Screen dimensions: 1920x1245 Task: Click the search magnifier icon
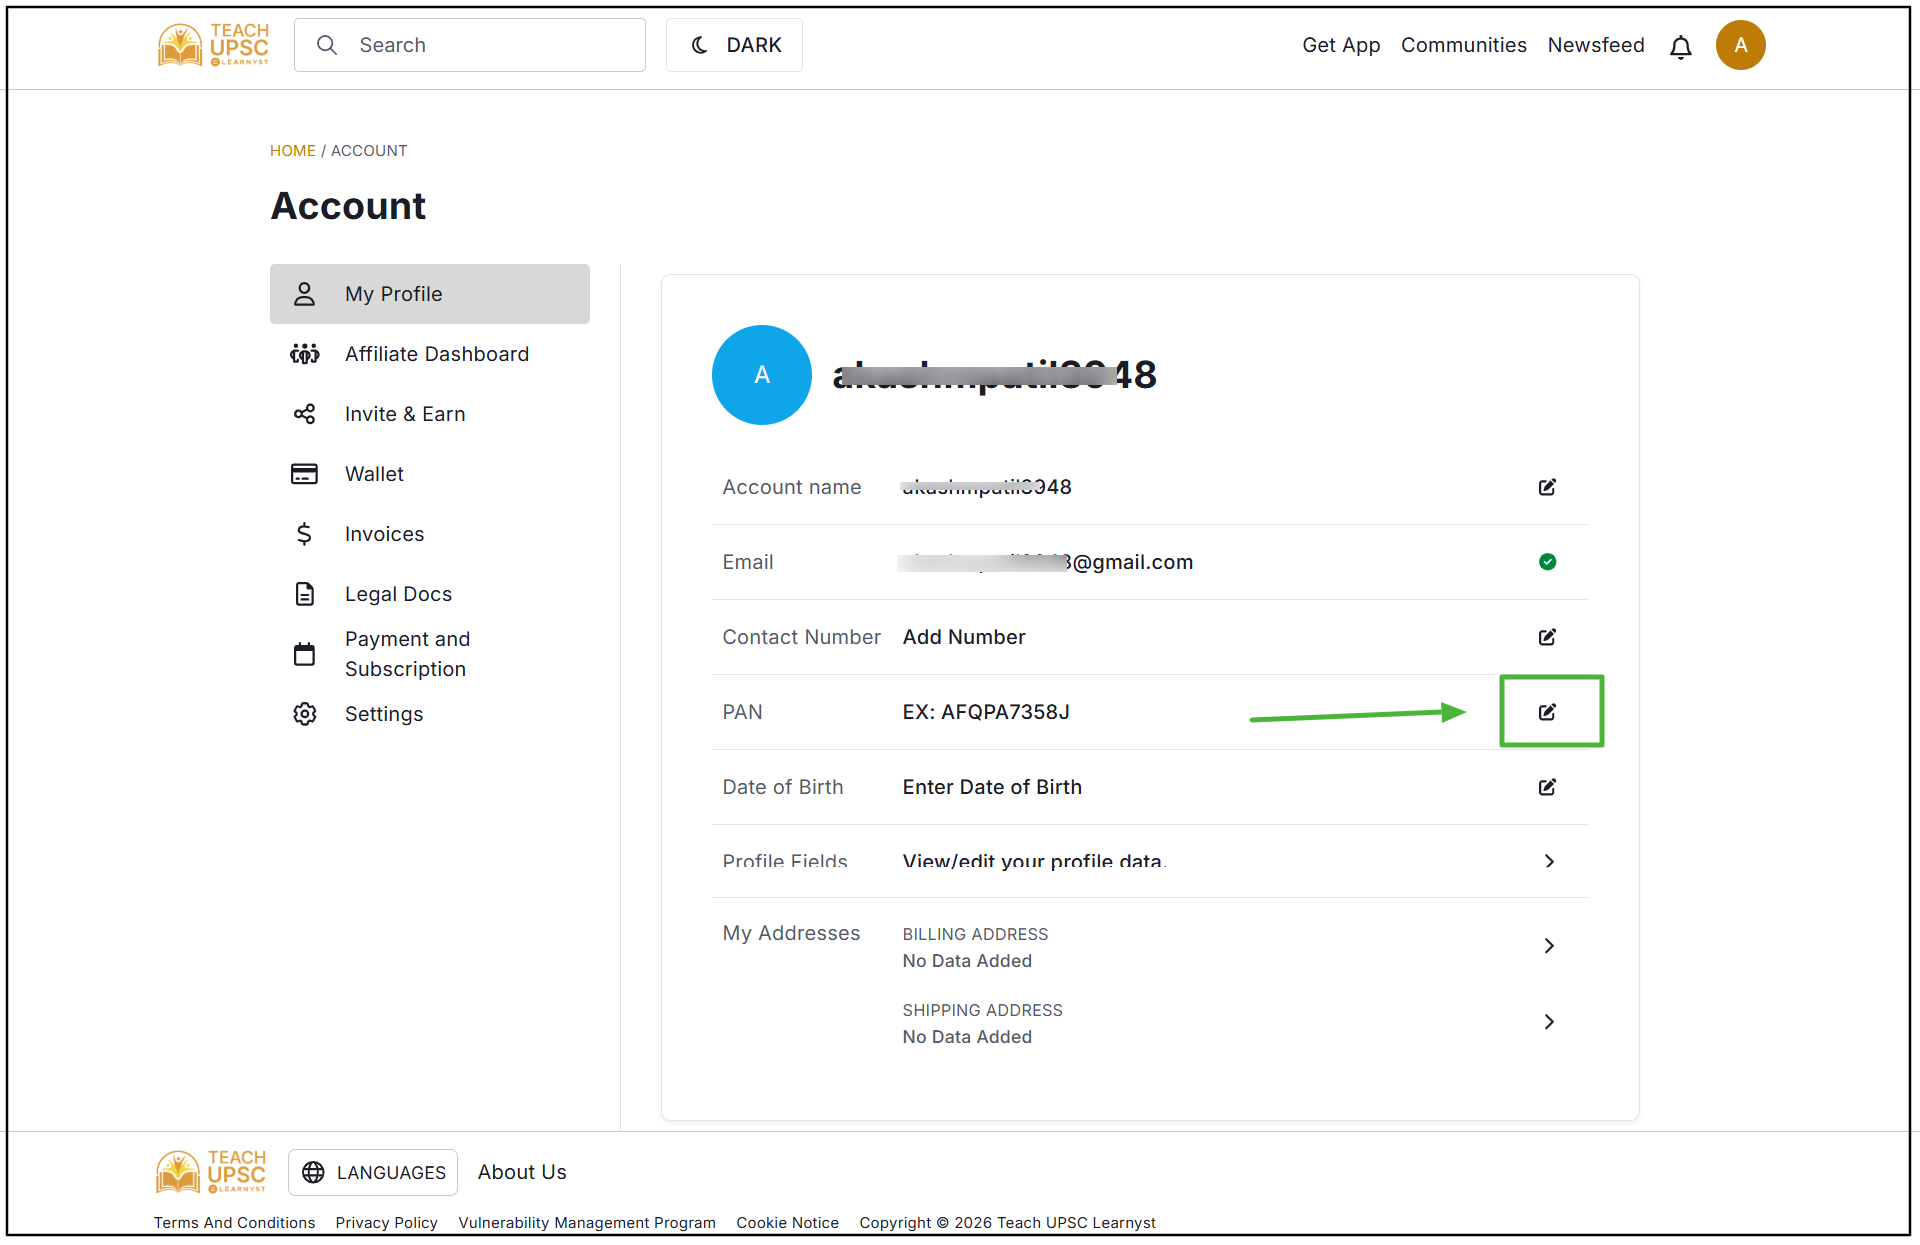click(327, 45)
